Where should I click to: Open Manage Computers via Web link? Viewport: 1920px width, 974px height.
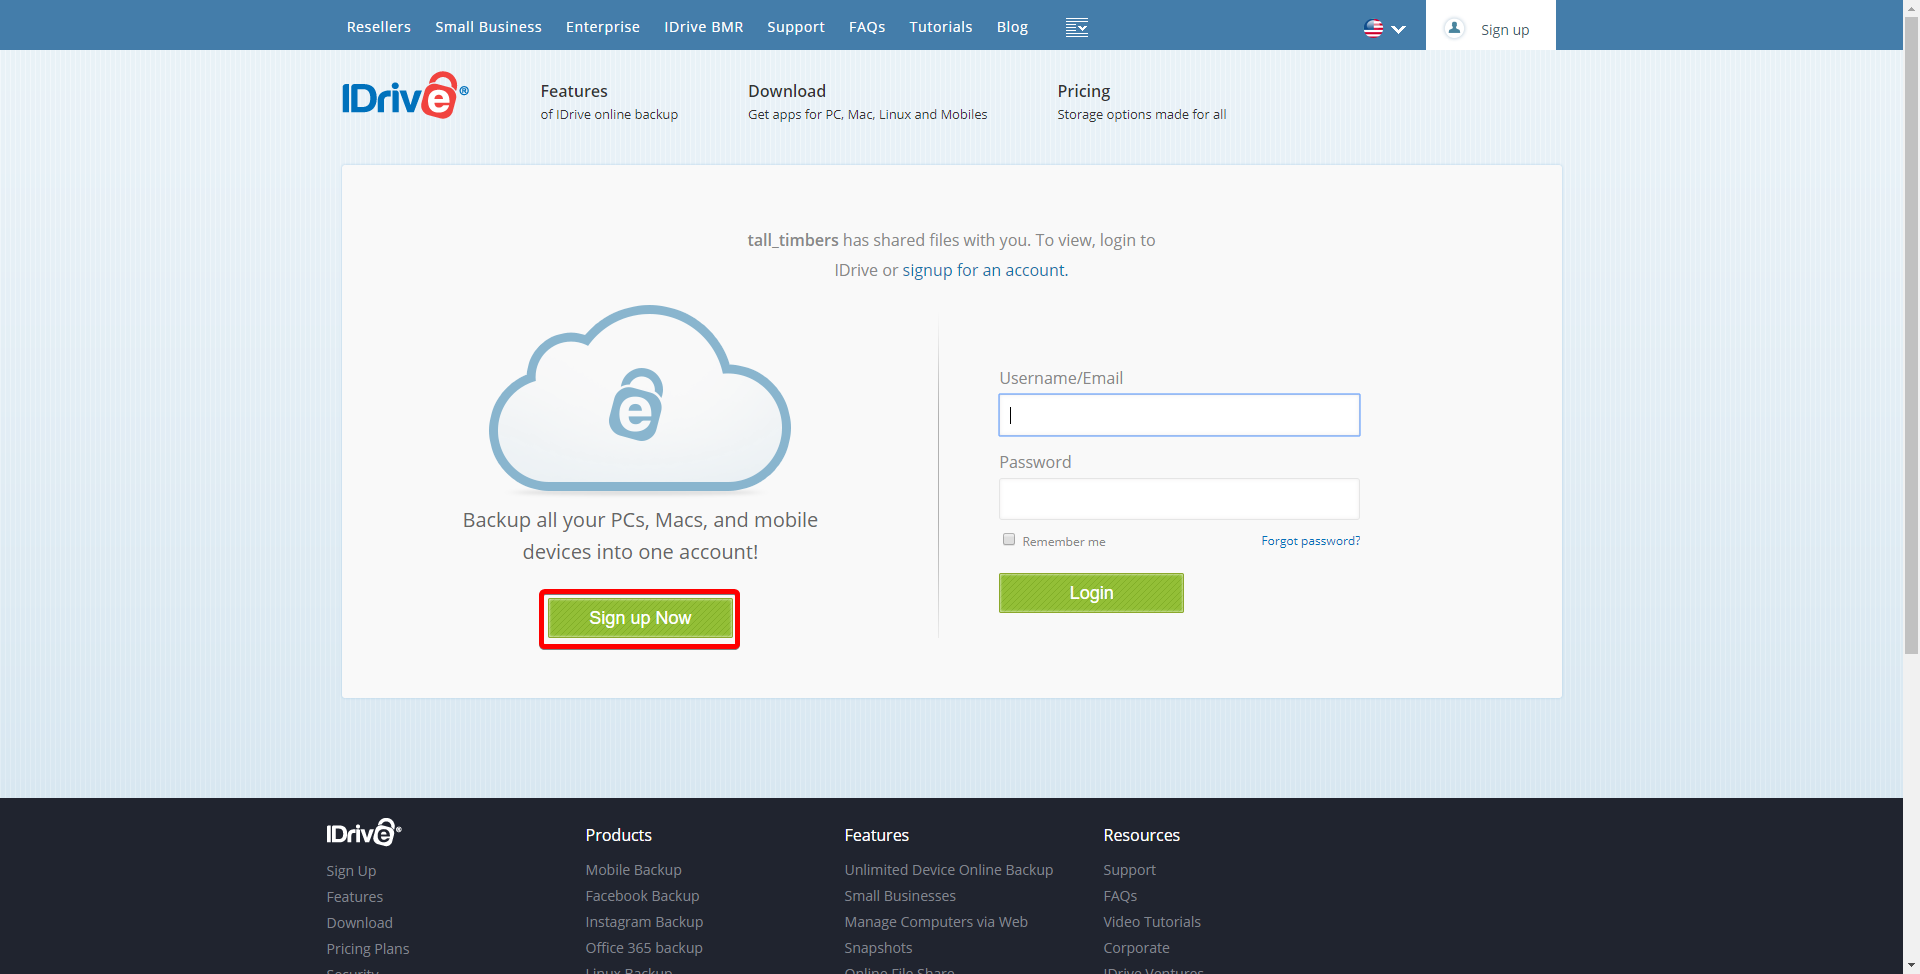(x=936, y=922)
